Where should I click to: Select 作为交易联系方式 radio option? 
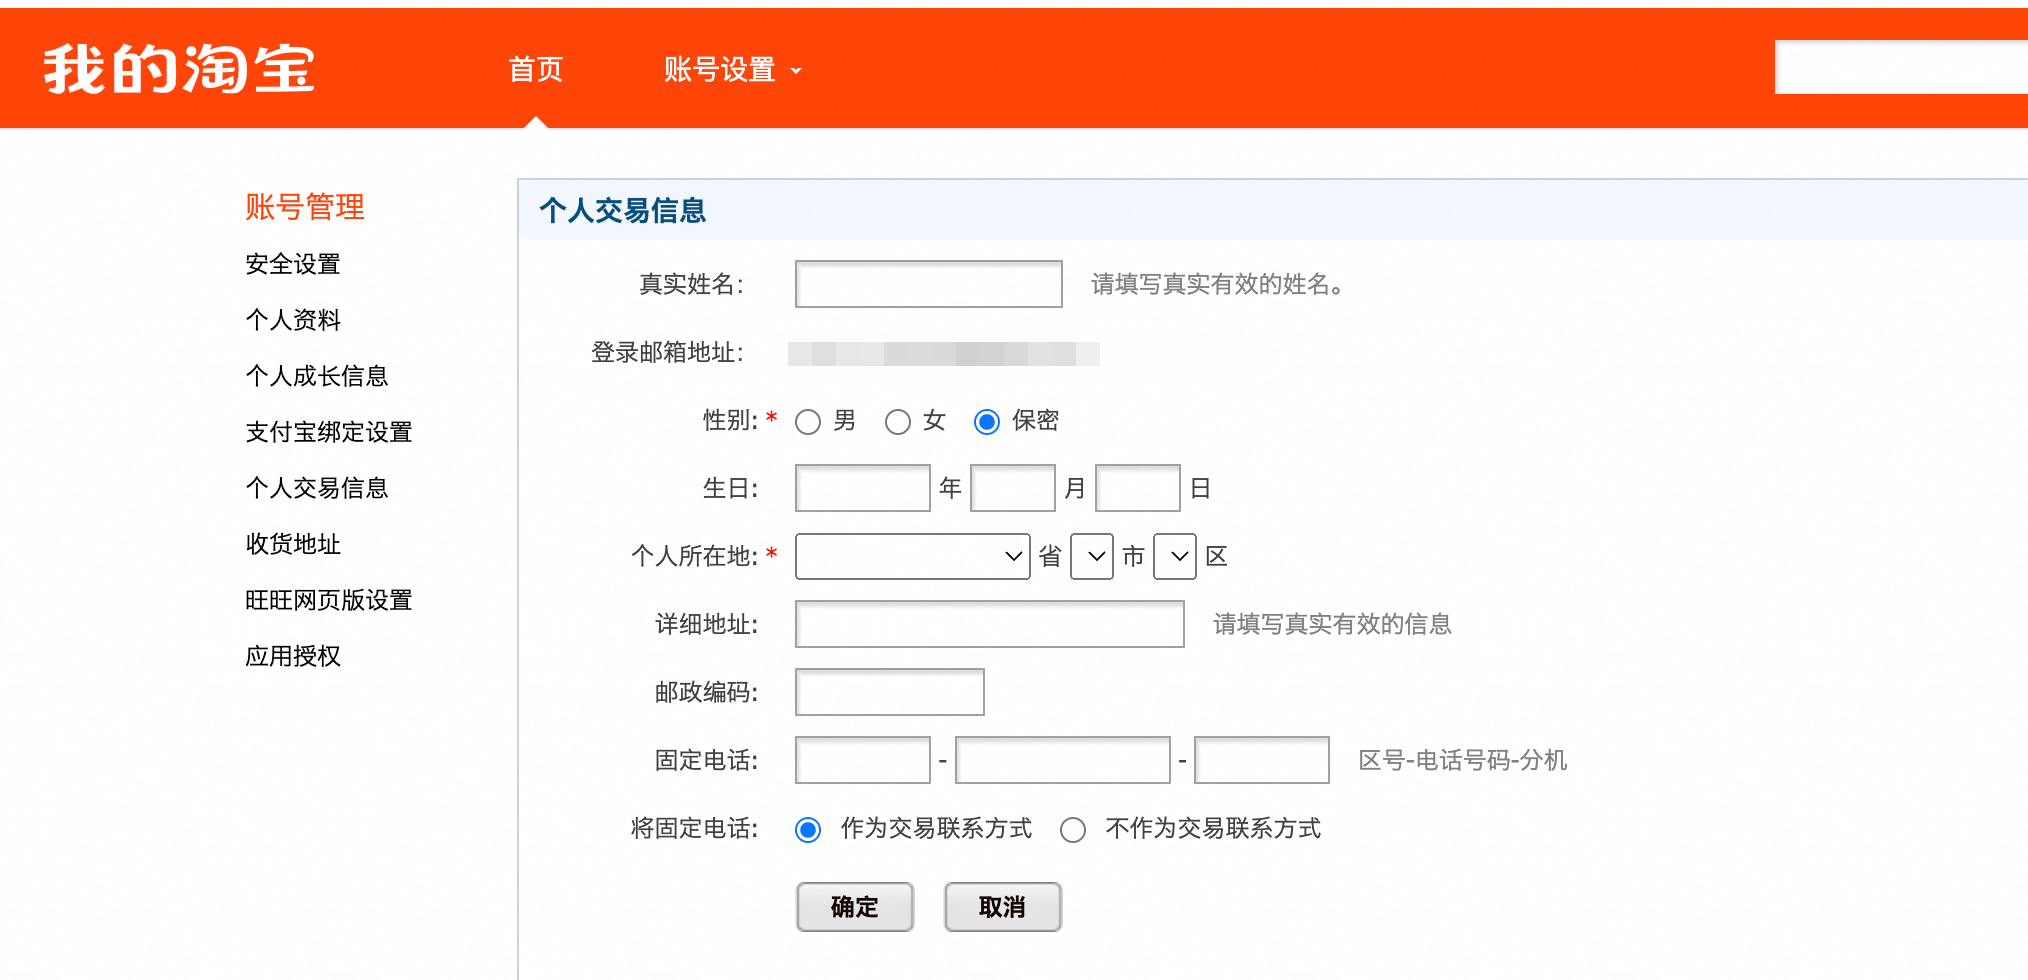click(x=808, y=830)
